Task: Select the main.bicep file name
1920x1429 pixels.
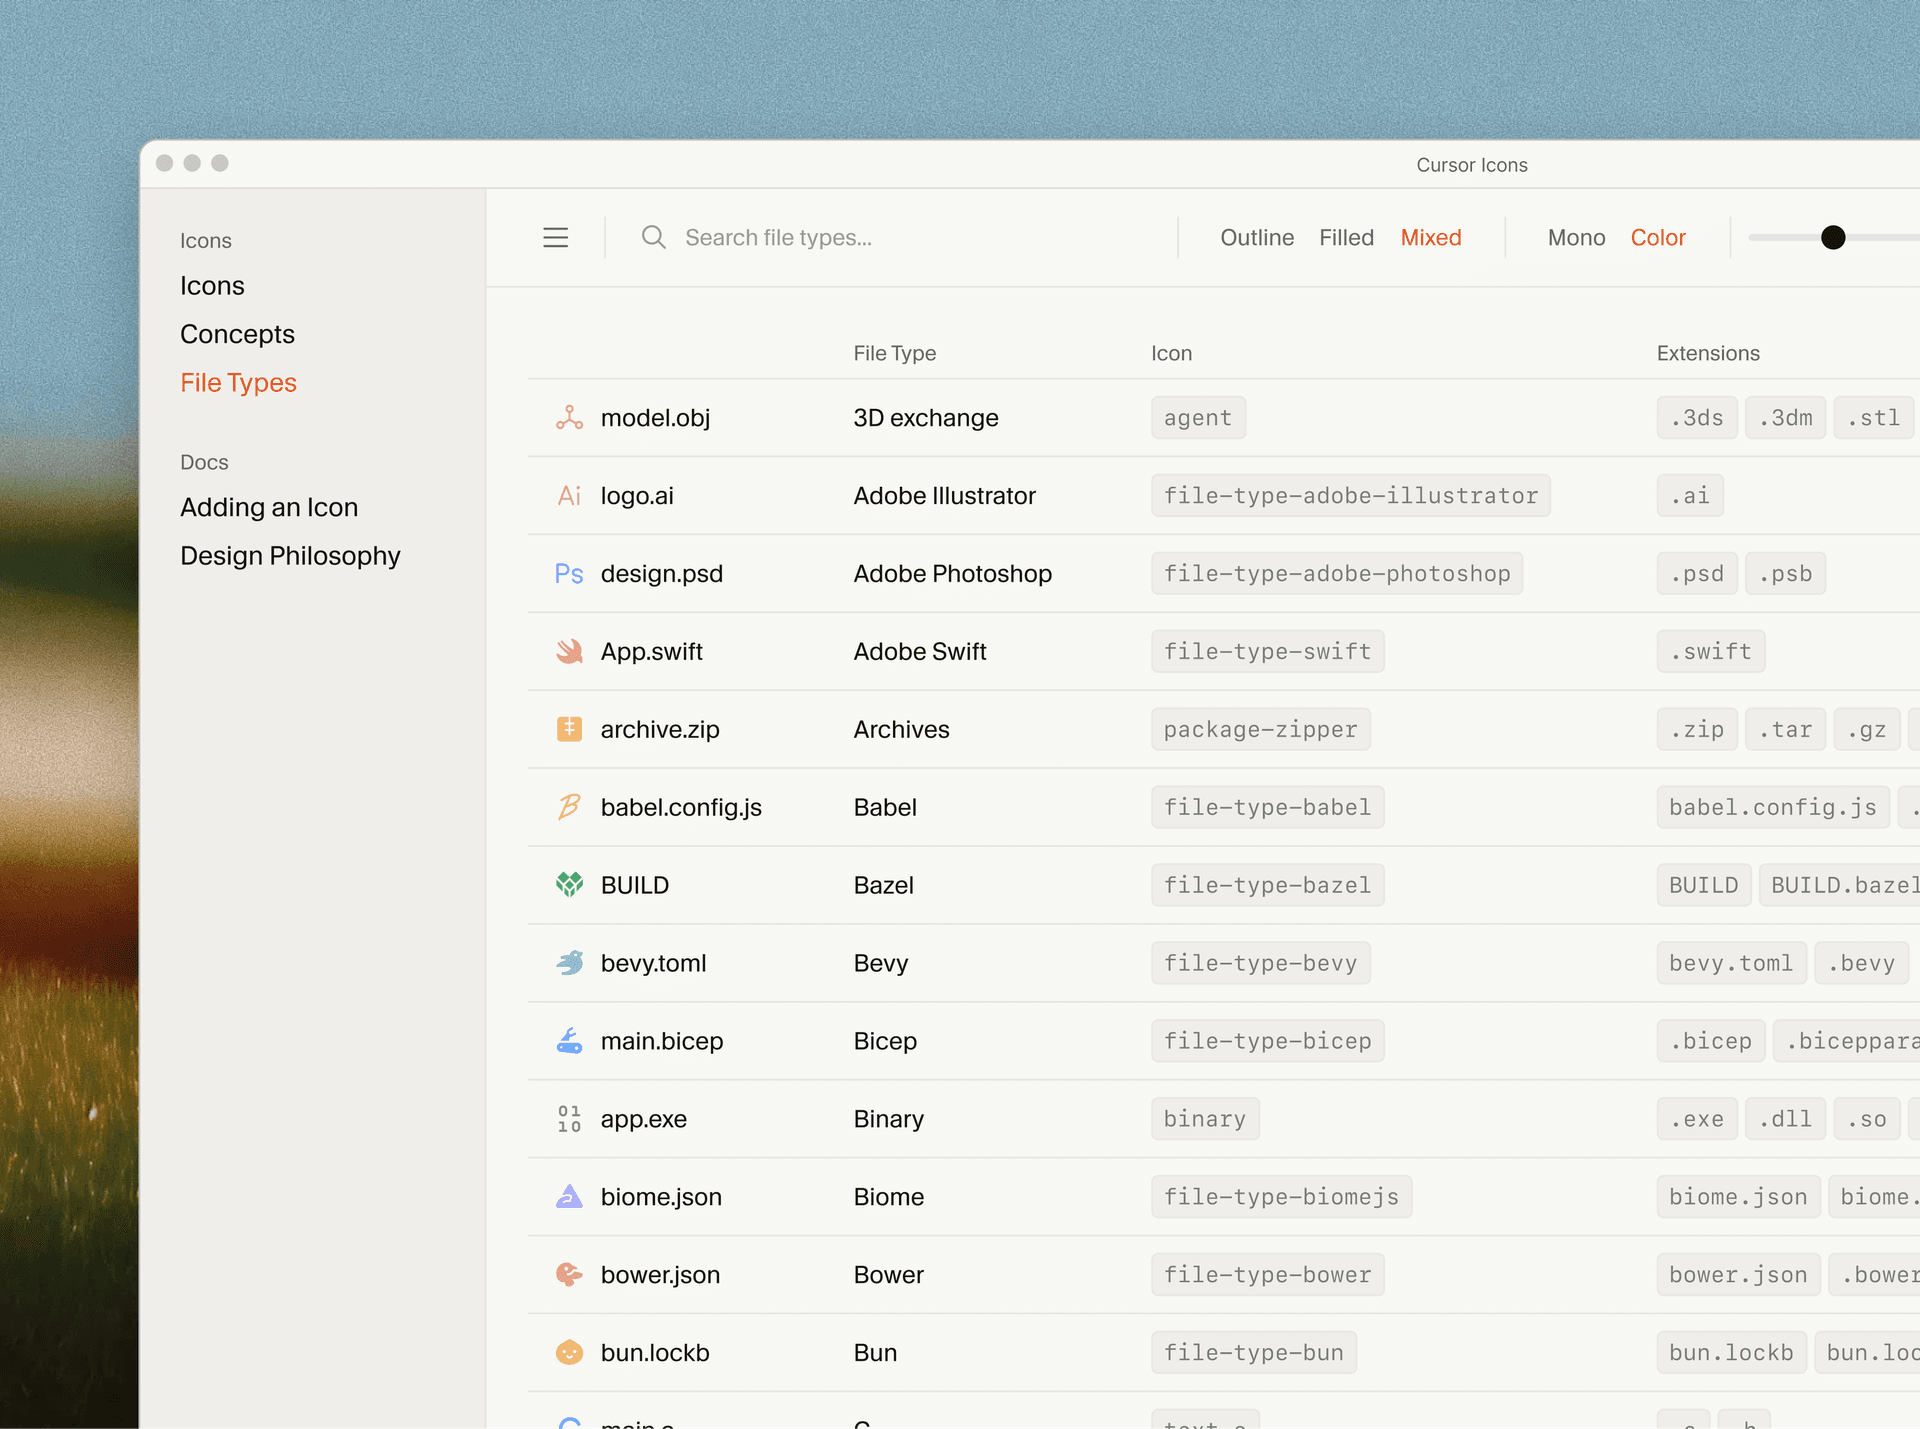Action: click(x=662, y=1042)
